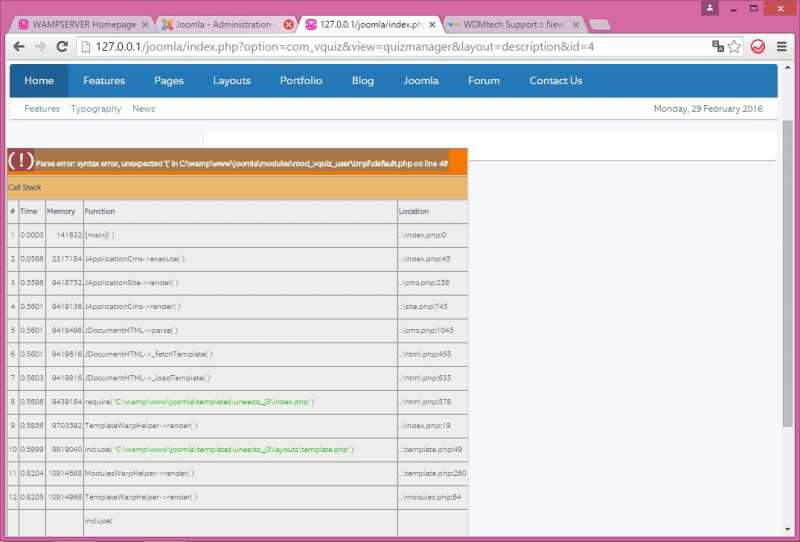Click the browser forward arrow
The image size is (800, 542).
pyautogui.click(x=40, y=47)
